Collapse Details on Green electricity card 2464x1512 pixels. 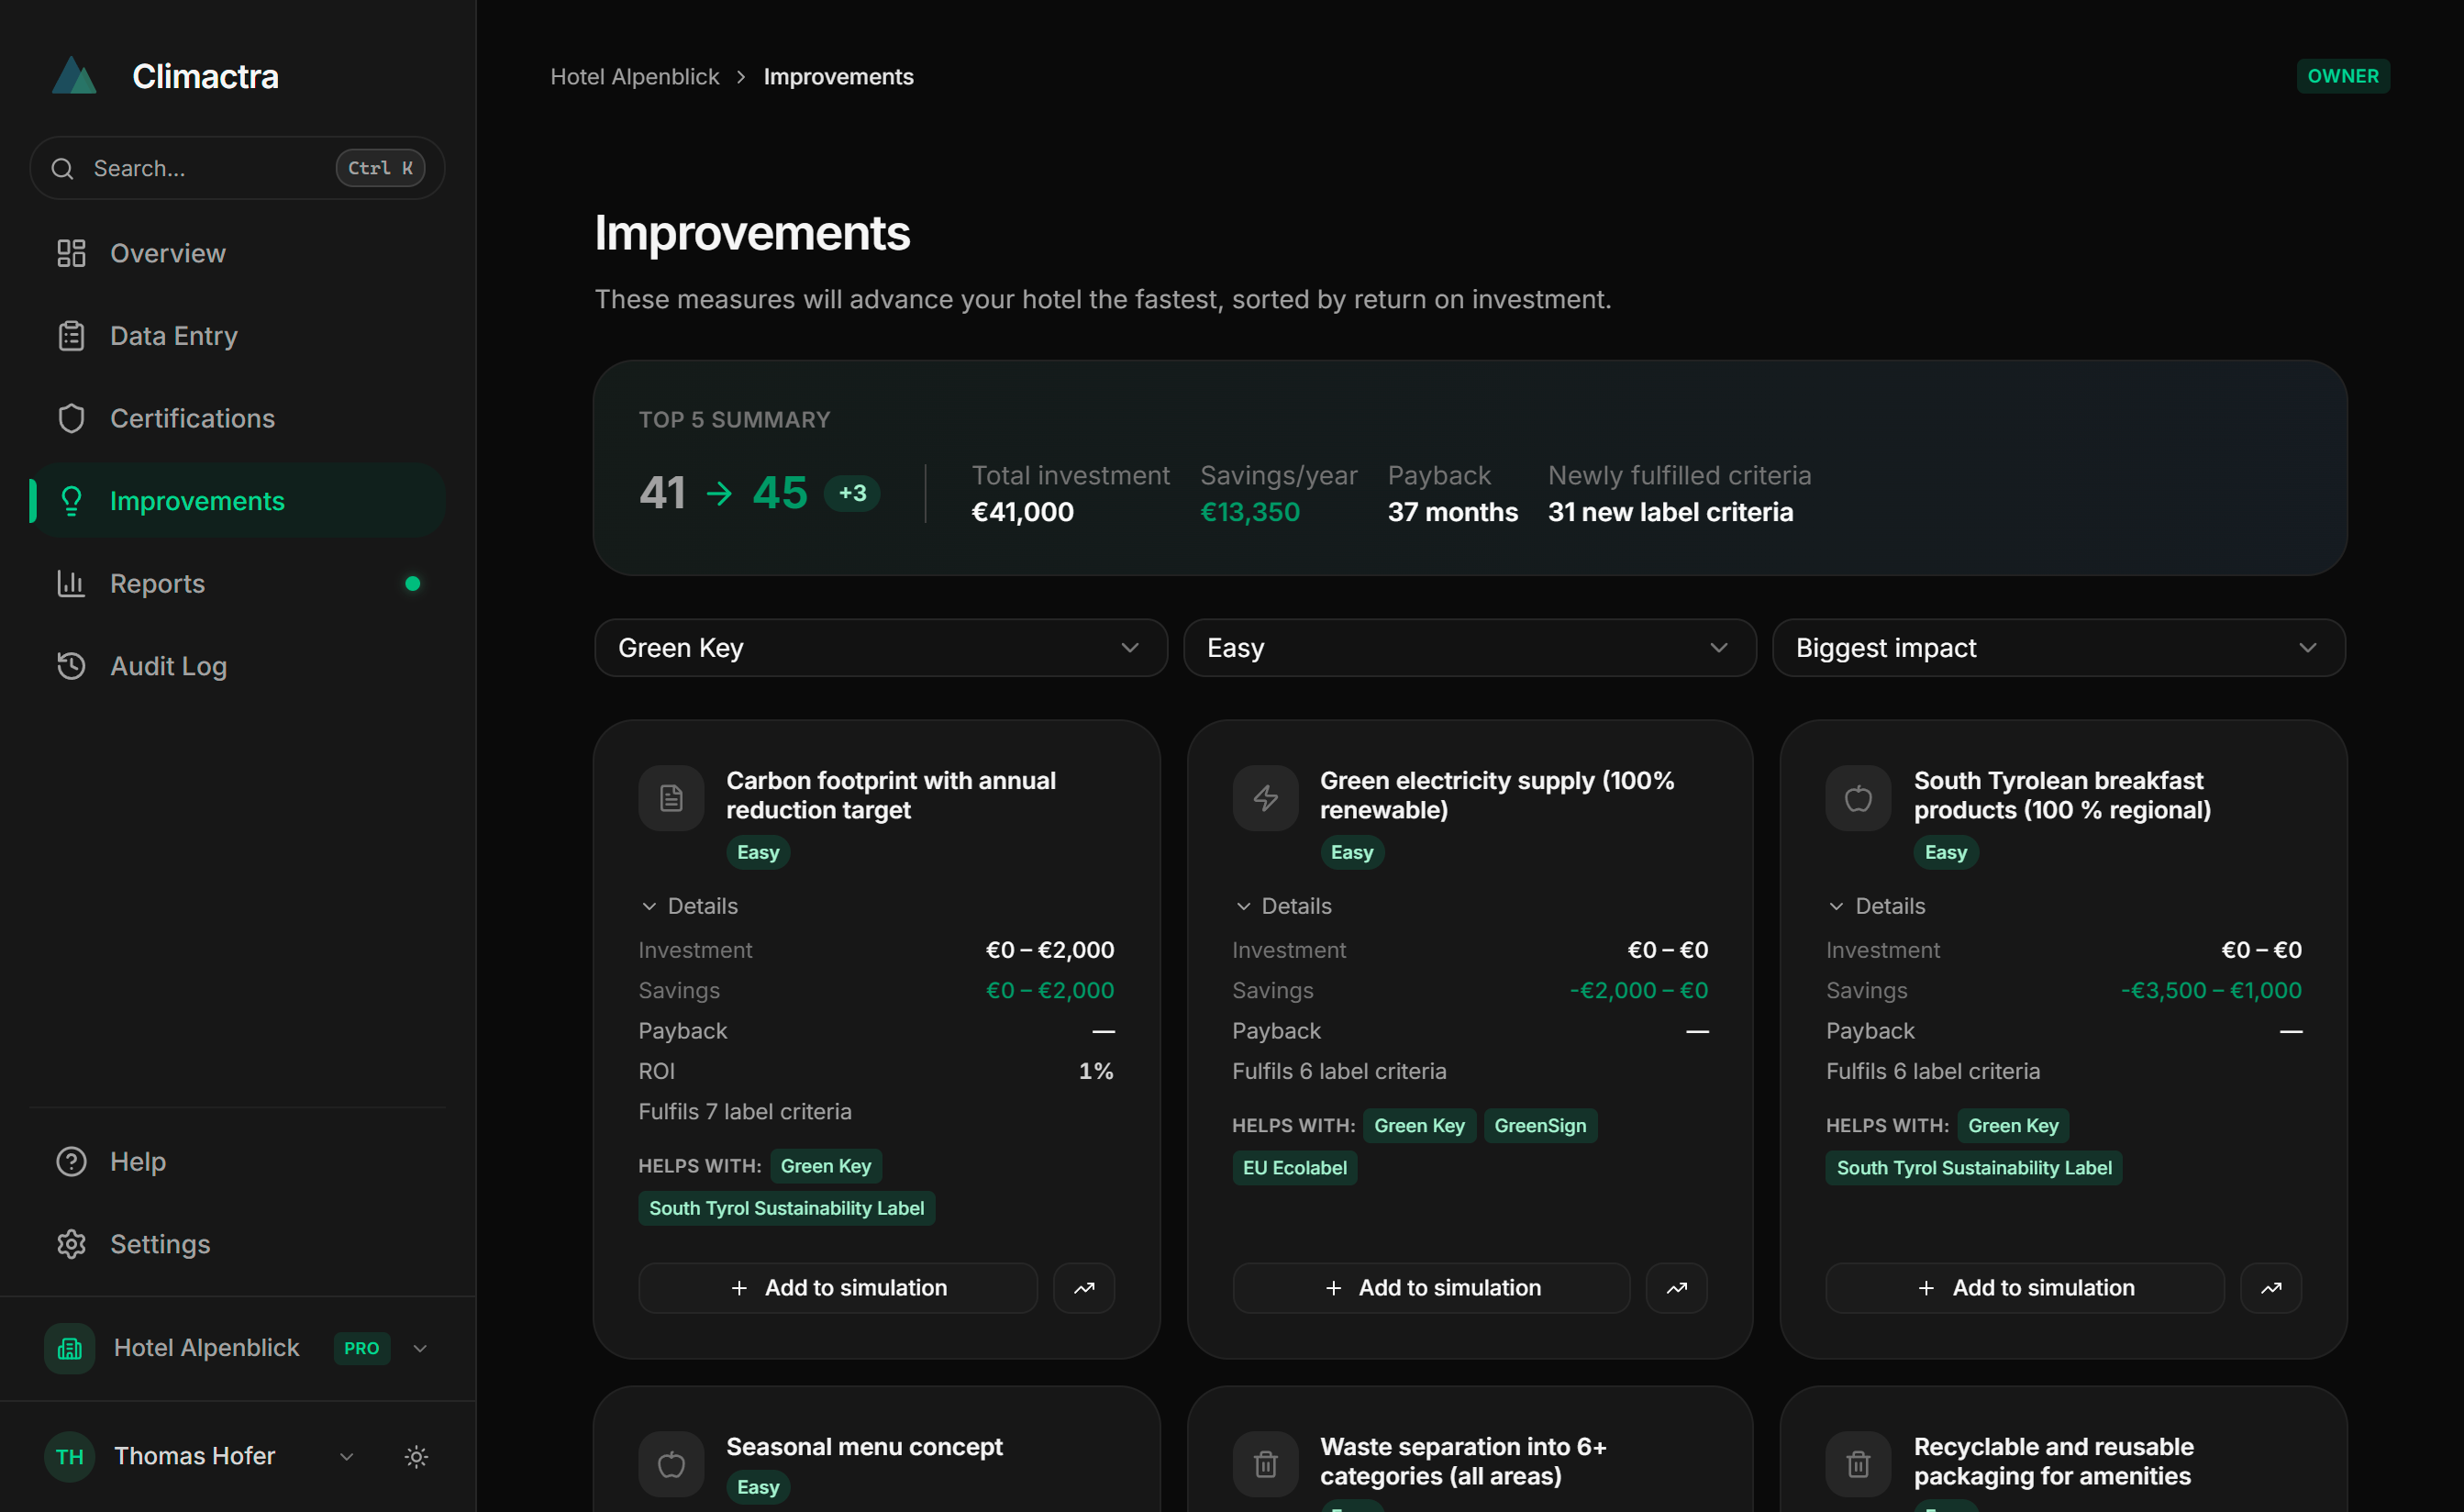click(x=1283, y=906)
